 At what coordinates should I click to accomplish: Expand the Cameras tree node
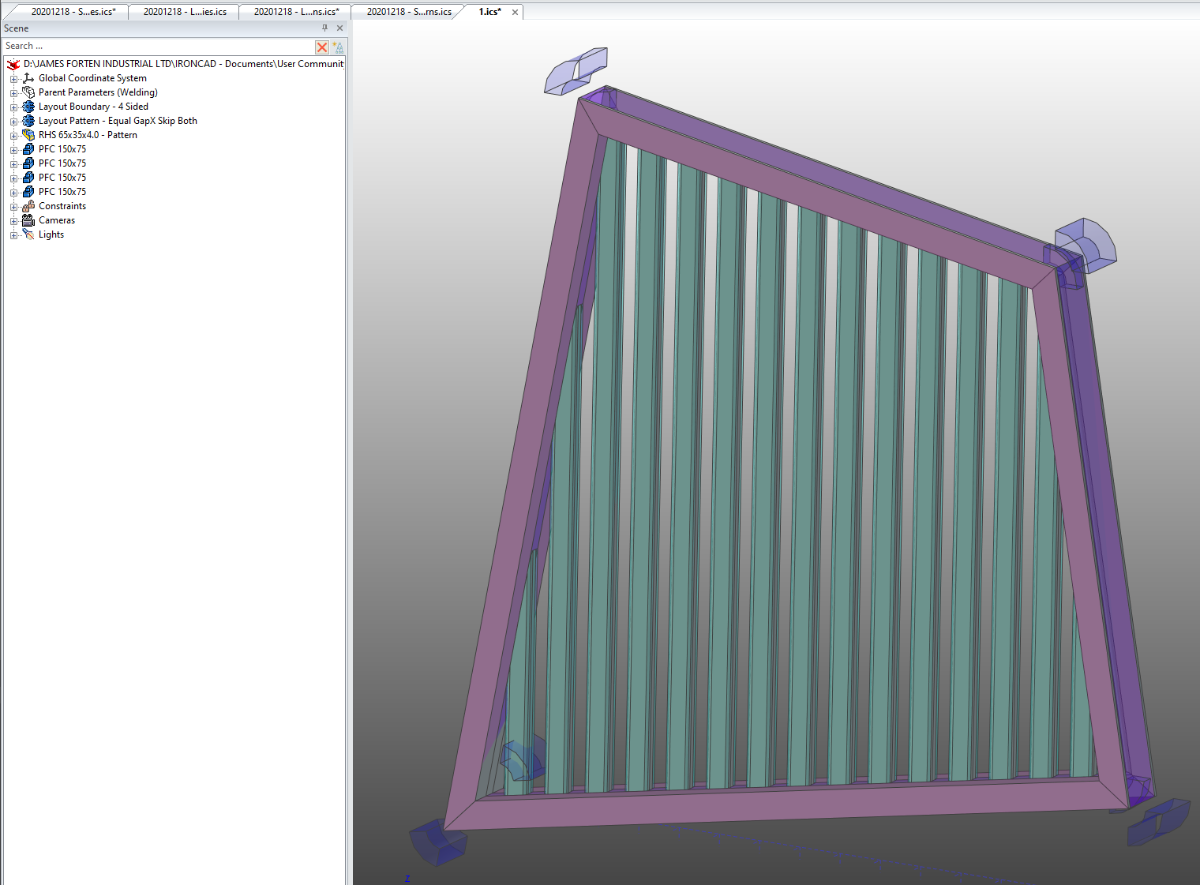pyautogui.click(x=14, y=220)
